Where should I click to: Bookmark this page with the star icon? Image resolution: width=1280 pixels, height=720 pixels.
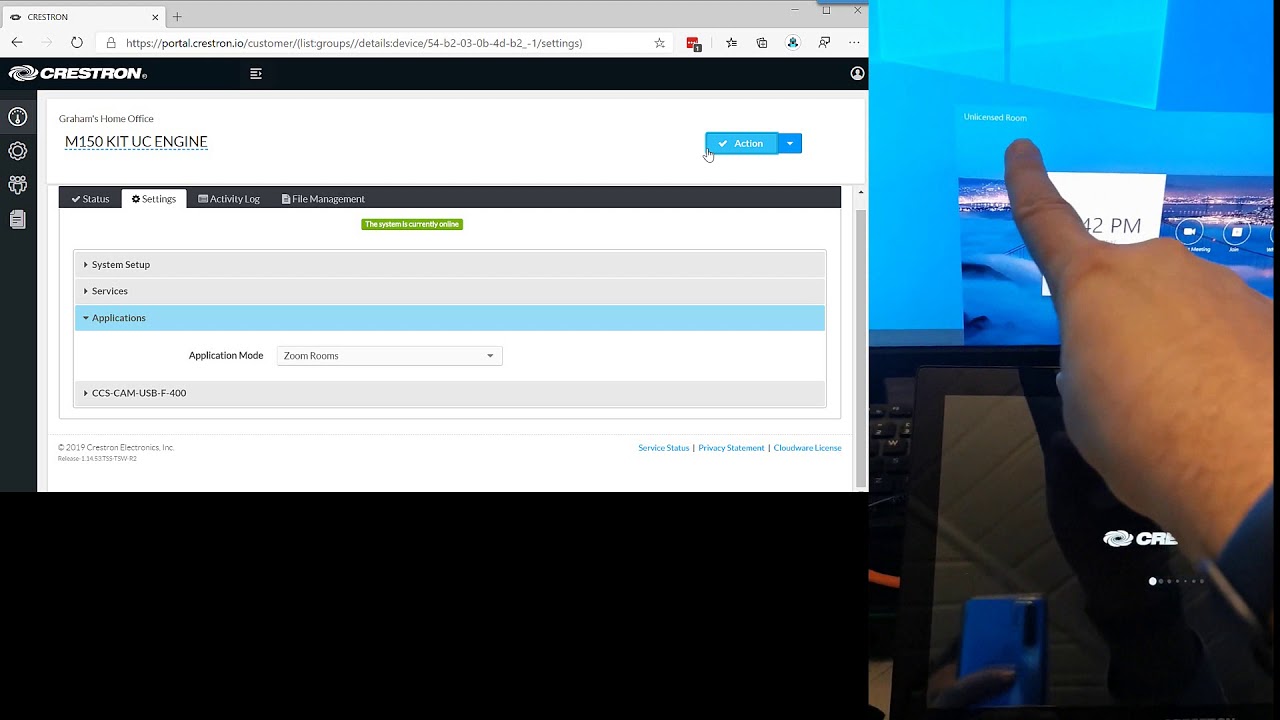tap(660, 43)
